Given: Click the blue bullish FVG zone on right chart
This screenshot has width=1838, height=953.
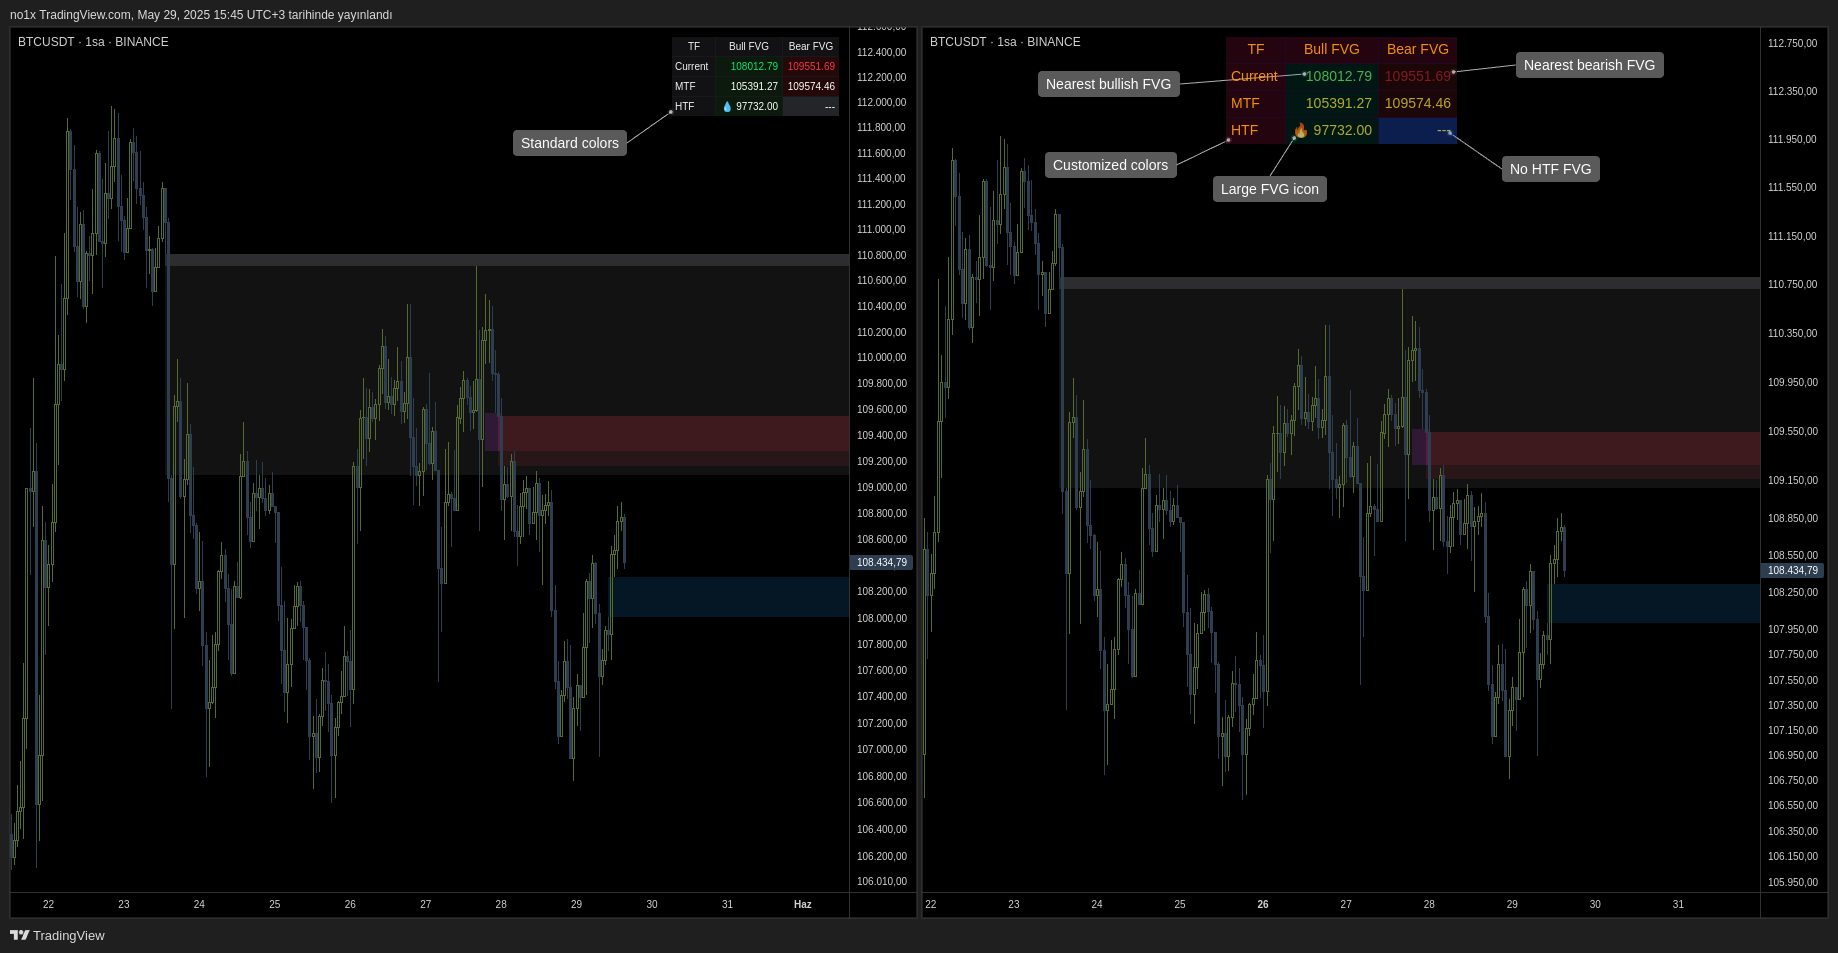Looking at the screenshot, I should tap(1655, 603).
